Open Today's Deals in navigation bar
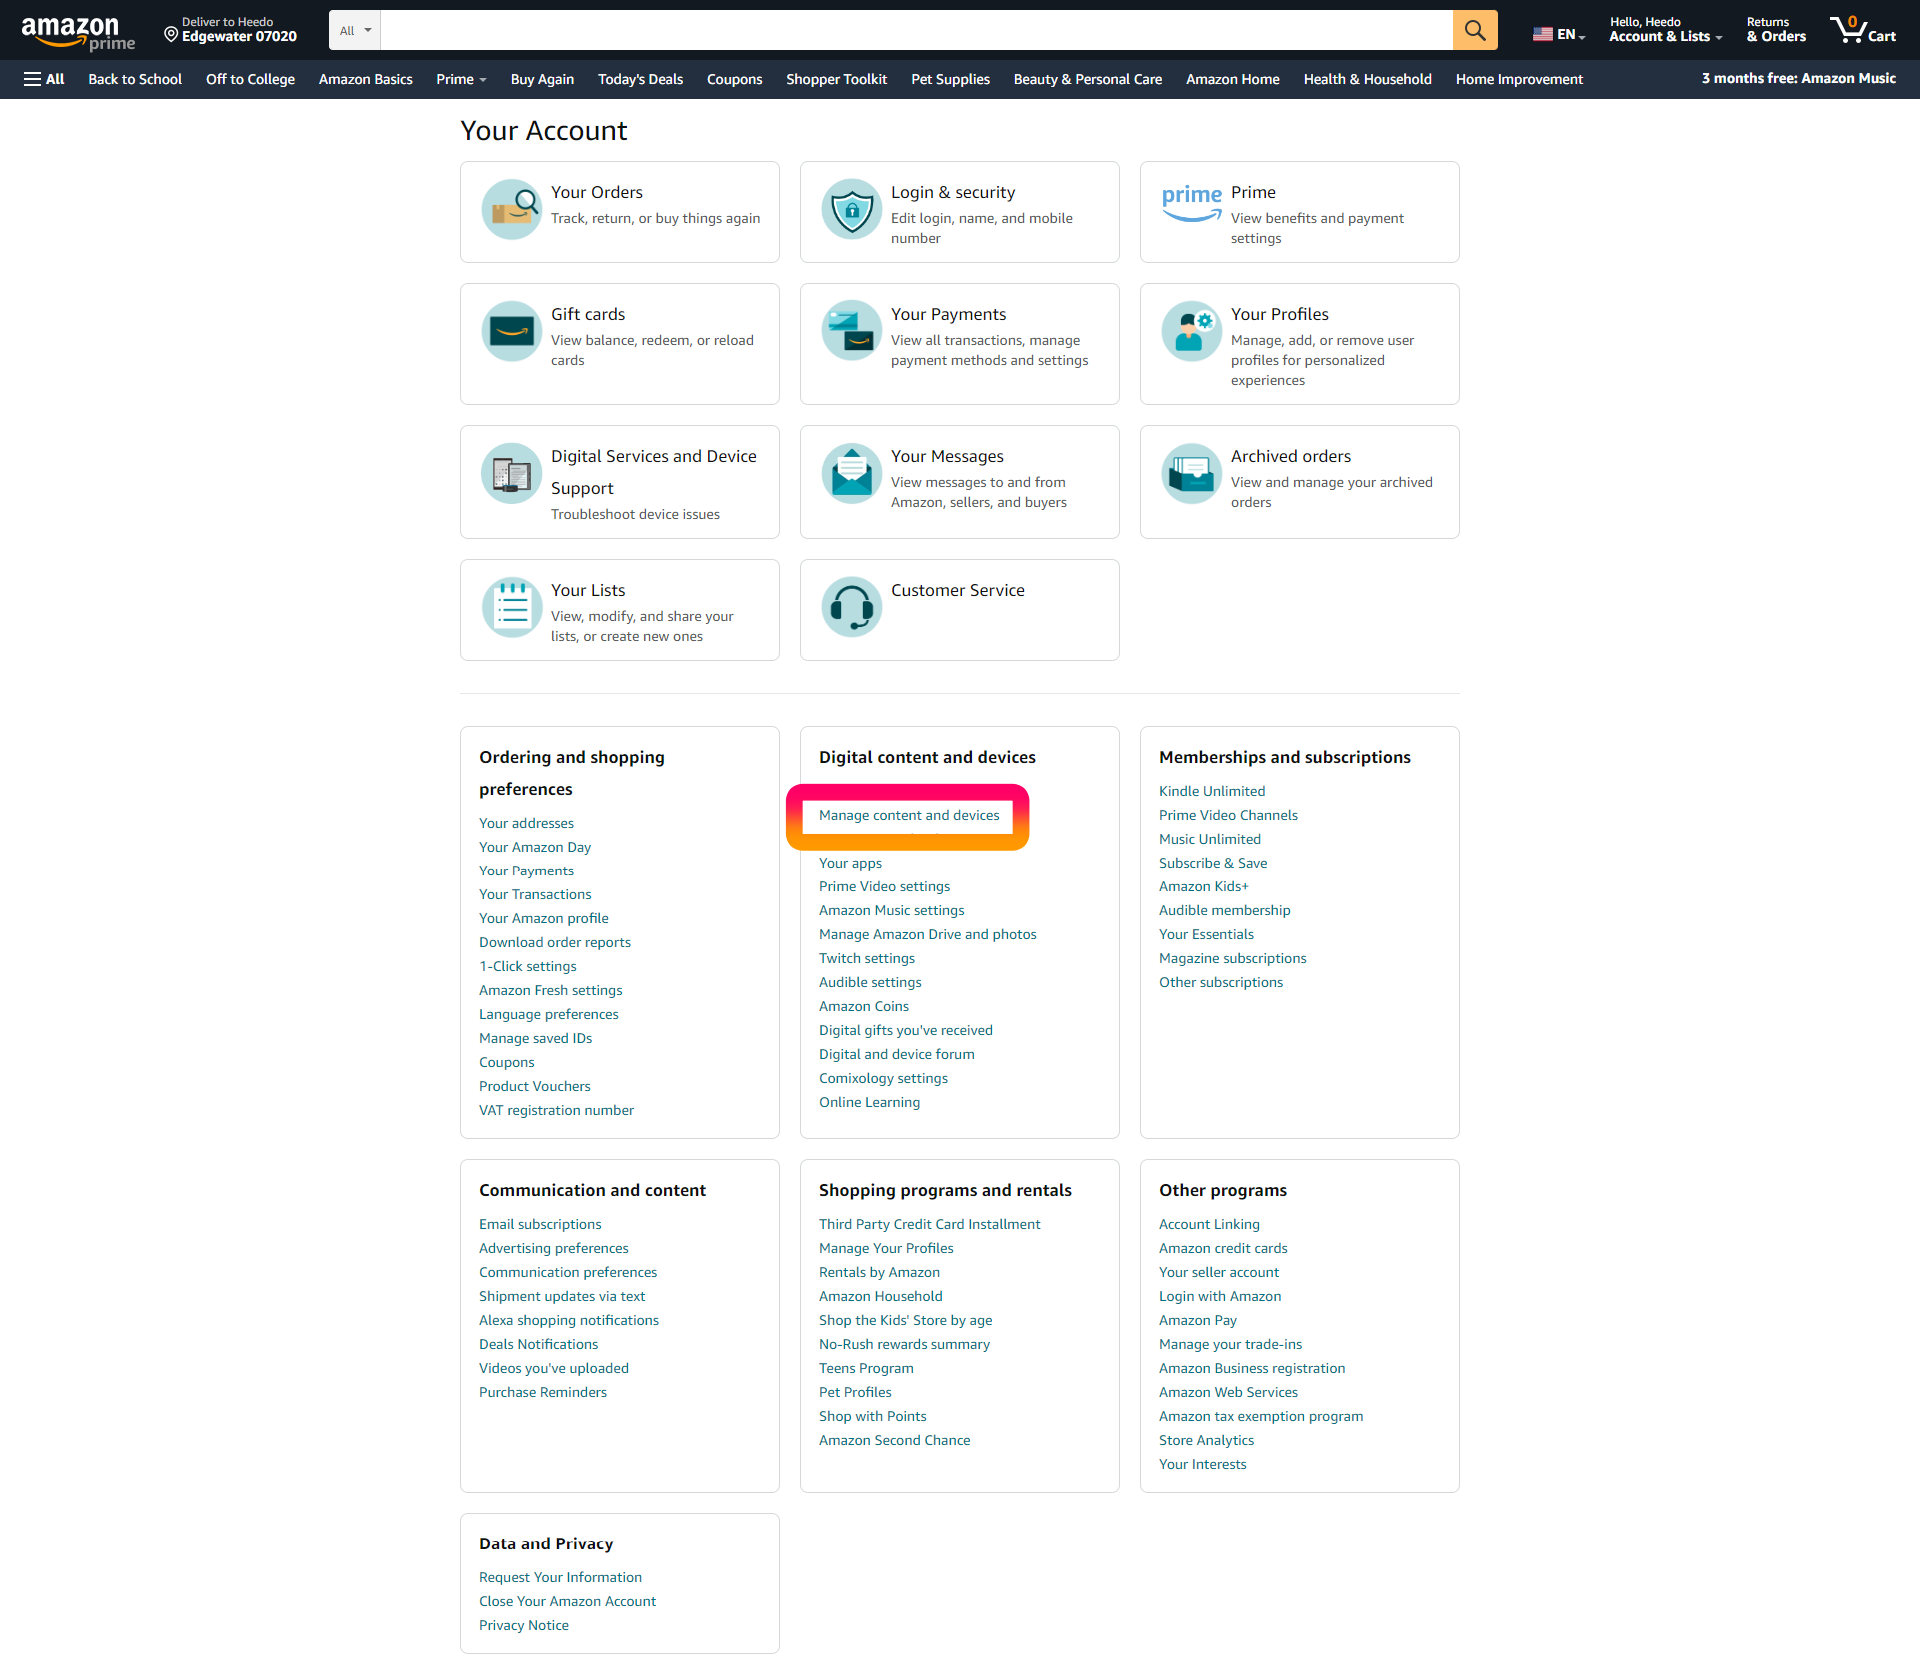Image resolution: width=1920 pixels, height=1677 pixels. [640, 79]
